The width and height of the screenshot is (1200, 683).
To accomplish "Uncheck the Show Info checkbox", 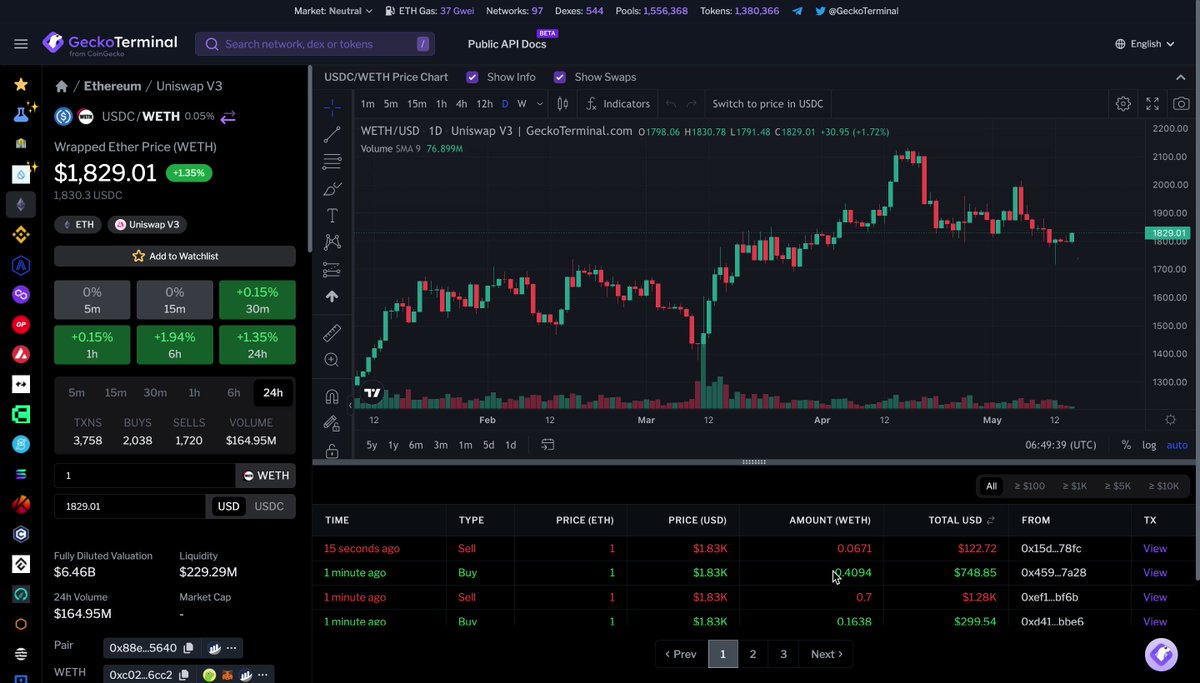I will click(x=473, y=77).
